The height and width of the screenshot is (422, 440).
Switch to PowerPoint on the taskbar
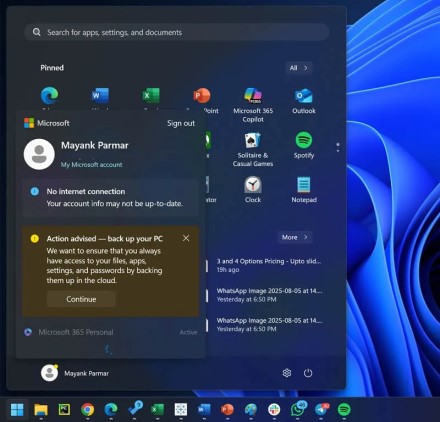[227, 409]
